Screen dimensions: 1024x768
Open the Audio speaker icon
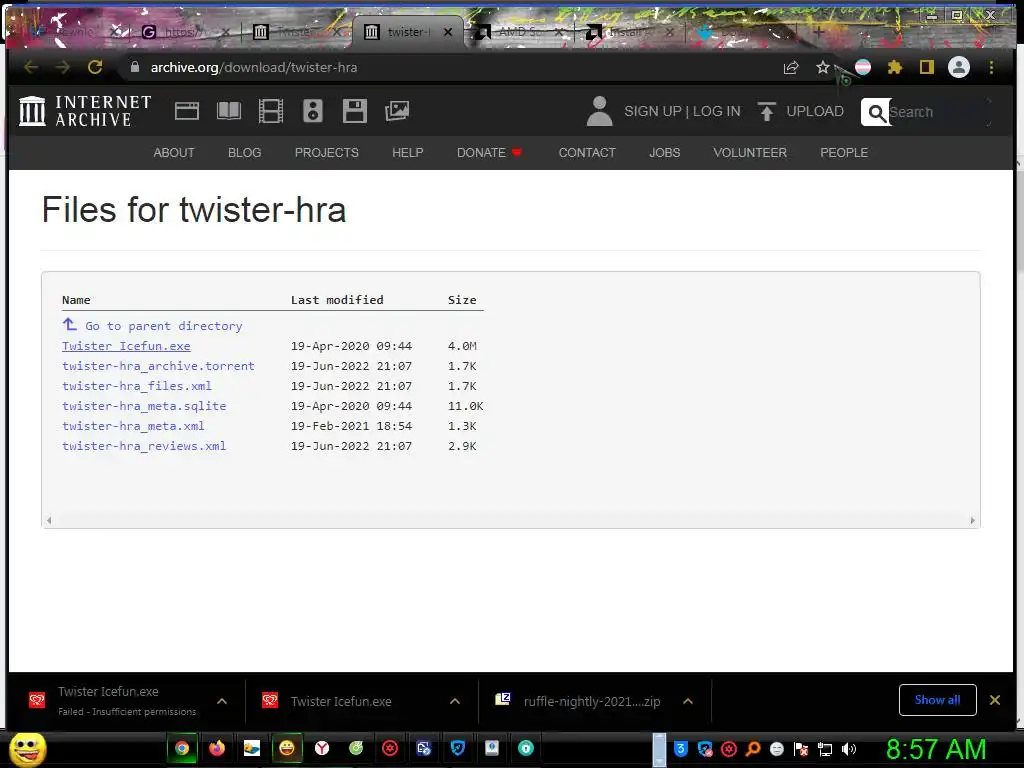click(313, 111)
